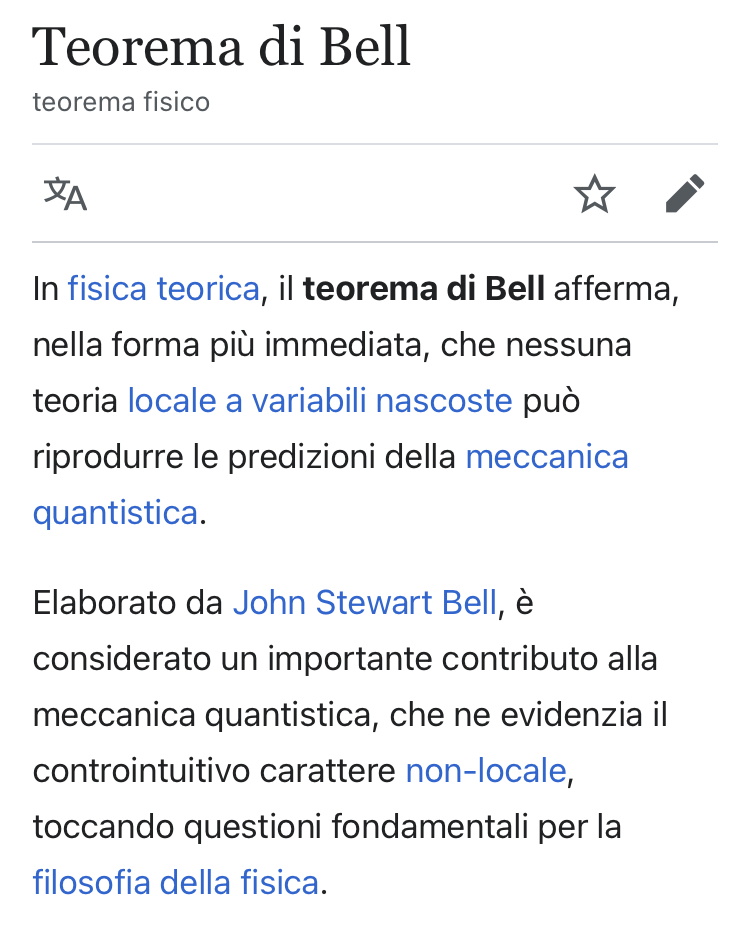
Task: Open the language selection icon
Action: click(65, 194)
